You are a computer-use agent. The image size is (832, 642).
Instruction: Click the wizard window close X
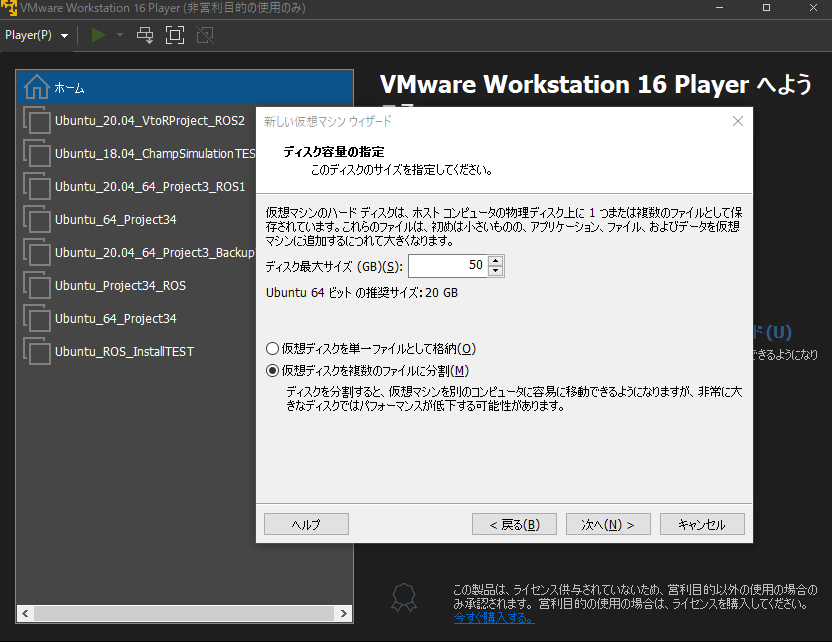tap(738, 121)
